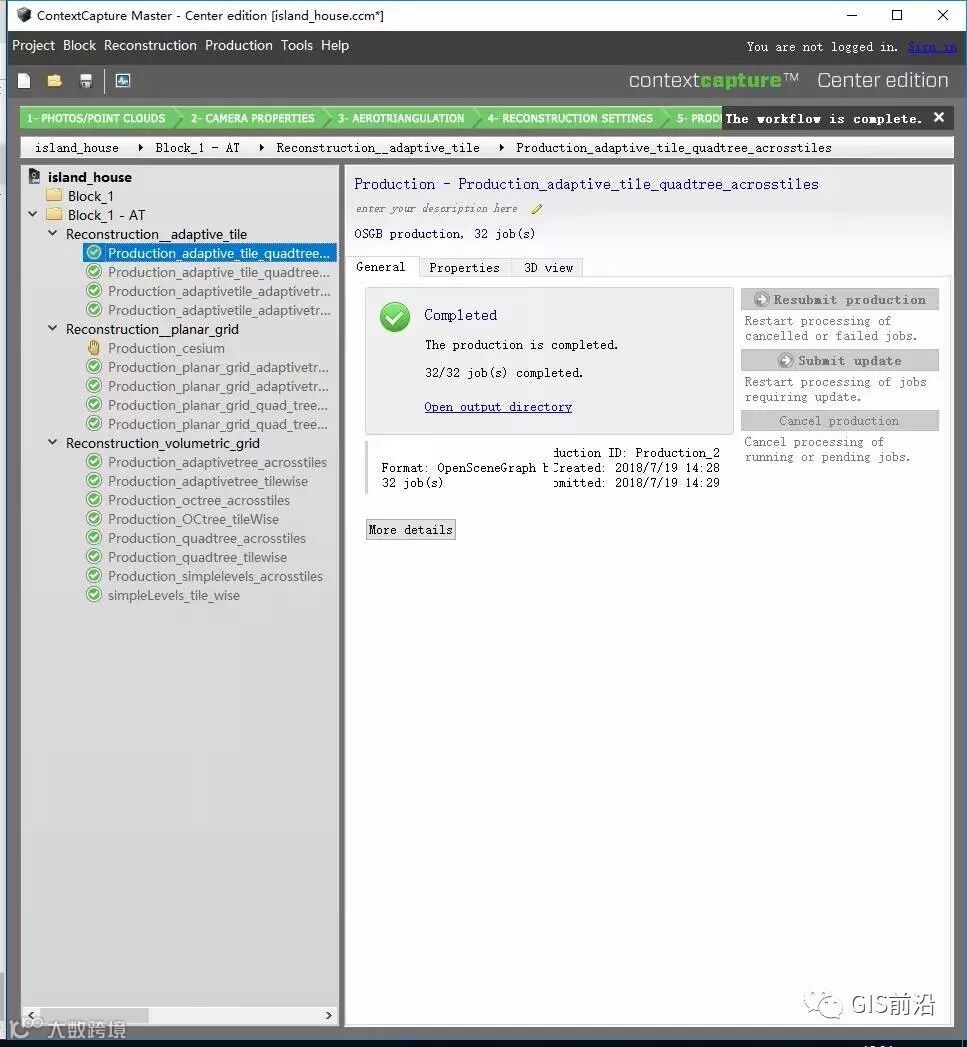The height and width of the screenshot is (1047, 967).
Task: Click Reconstruction__adaptive_tile in the breadcrumb
Action: coord(378,148)
